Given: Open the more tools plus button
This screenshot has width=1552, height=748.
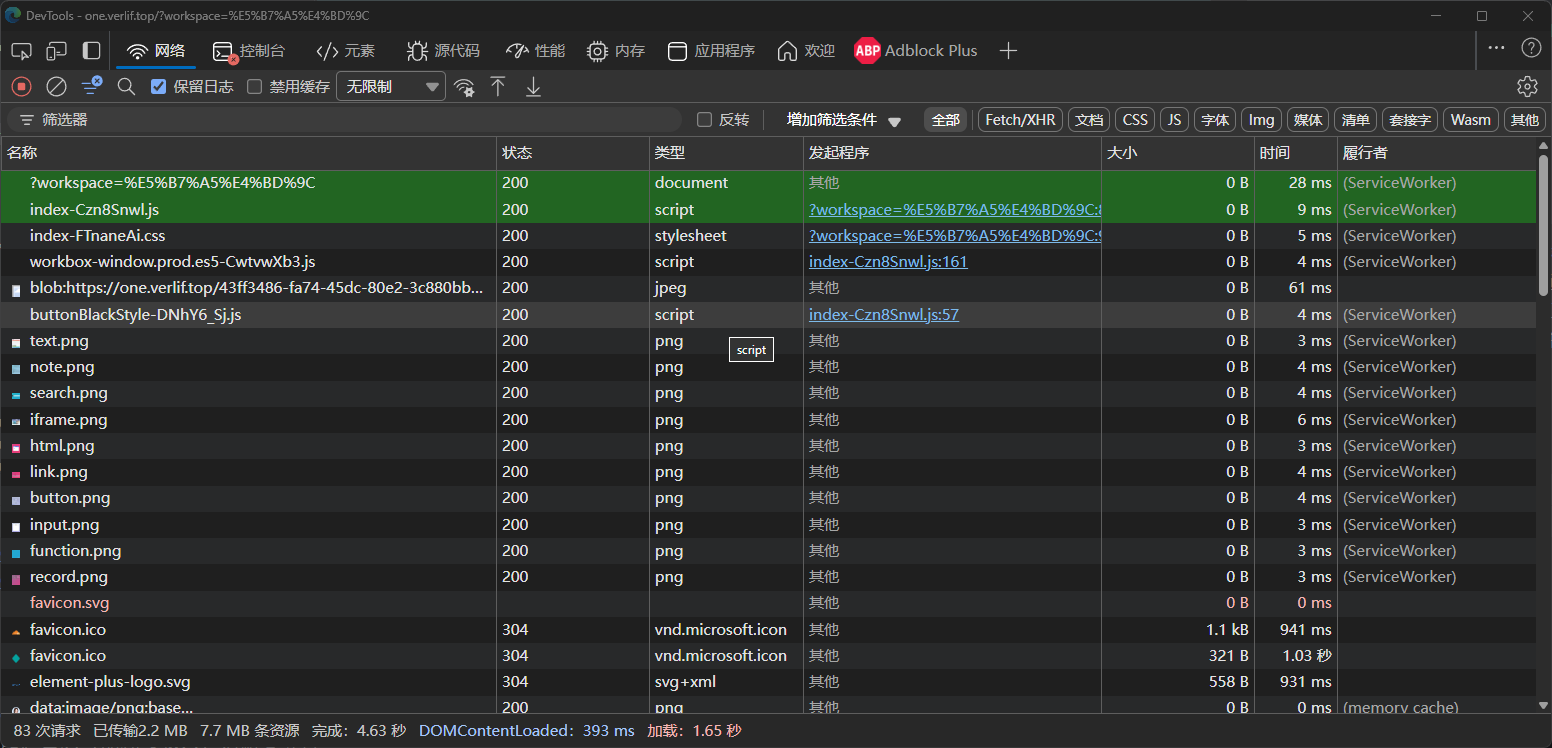Looking at the screenshot, I should pos(1008,51).
